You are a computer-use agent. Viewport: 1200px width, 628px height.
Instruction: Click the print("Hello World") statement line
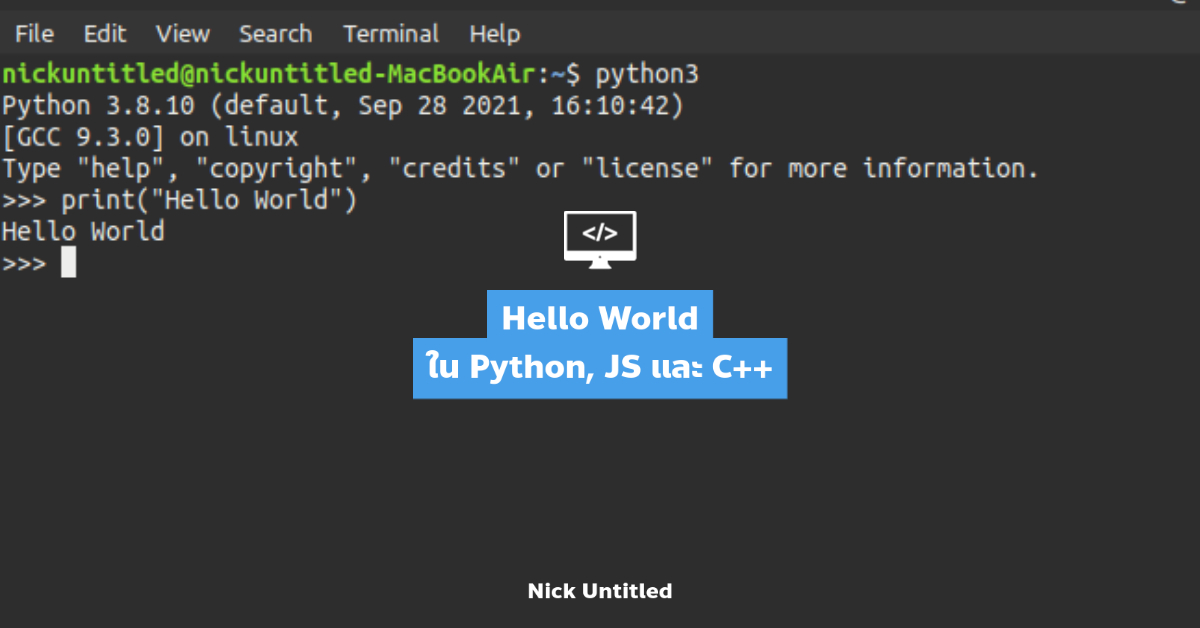click(x=209, y=200)
